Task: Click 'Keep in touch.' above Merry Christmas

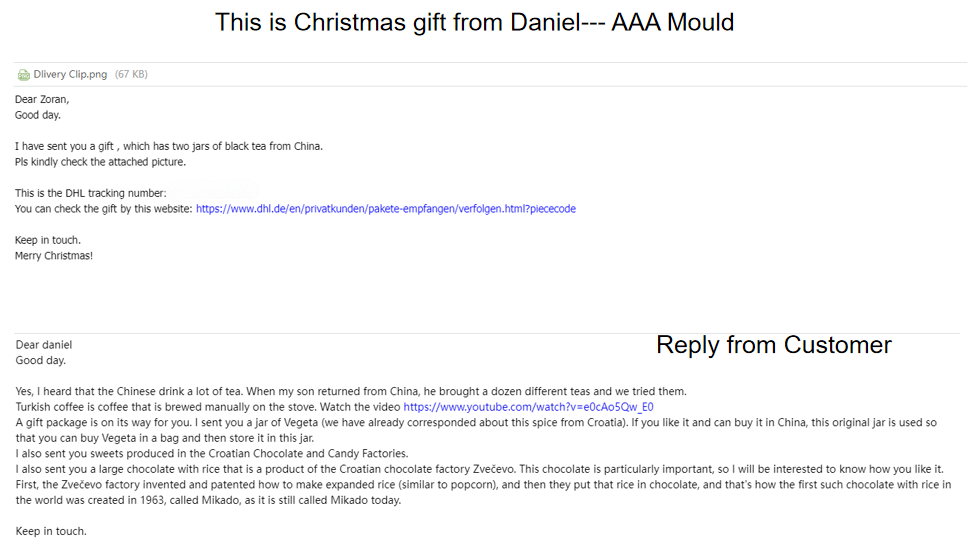Action: [x=48, y=240]
